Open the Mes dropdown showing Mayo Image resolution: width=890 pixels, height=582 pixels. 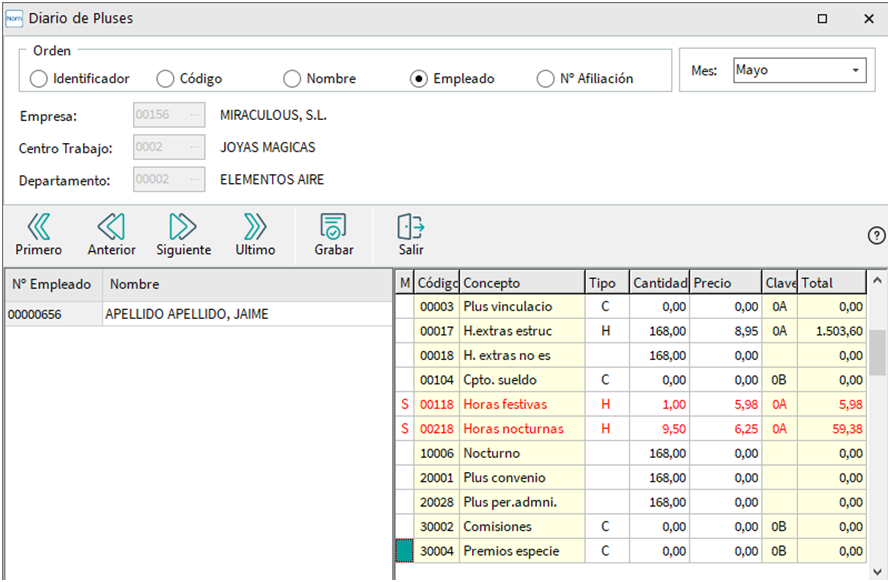pos(856,71)
